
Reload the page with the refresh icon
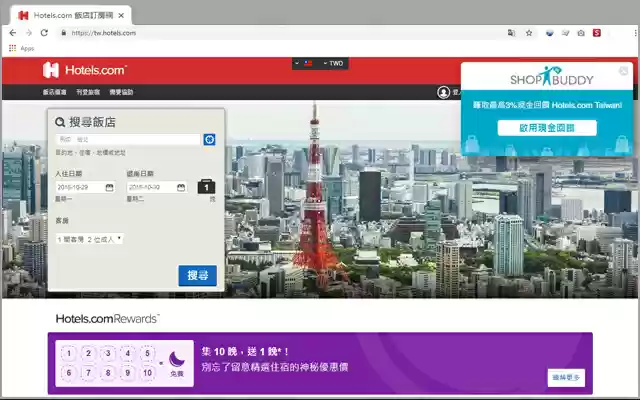44,33
